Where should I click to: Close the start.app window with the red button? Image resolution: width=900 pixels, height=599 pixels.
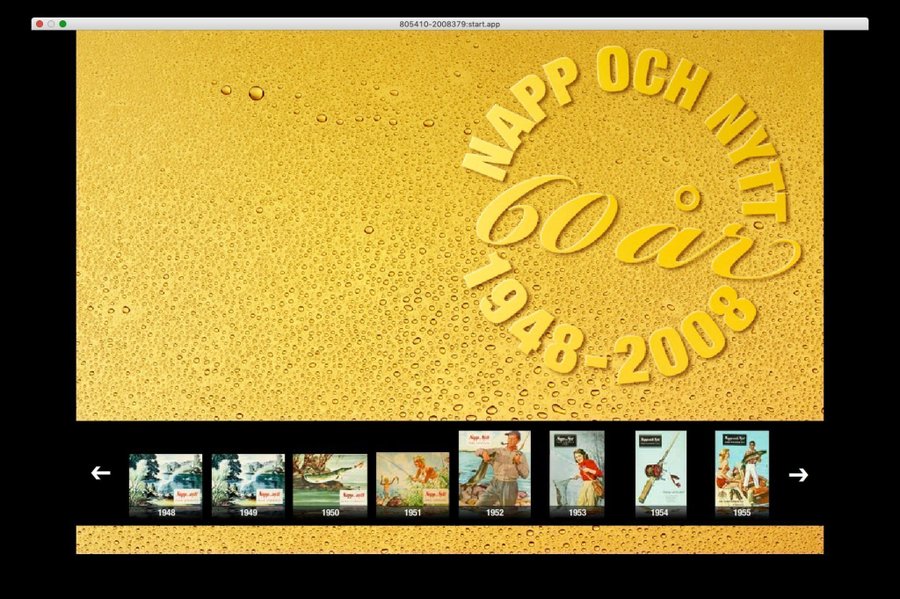click(x=40, y=24)
